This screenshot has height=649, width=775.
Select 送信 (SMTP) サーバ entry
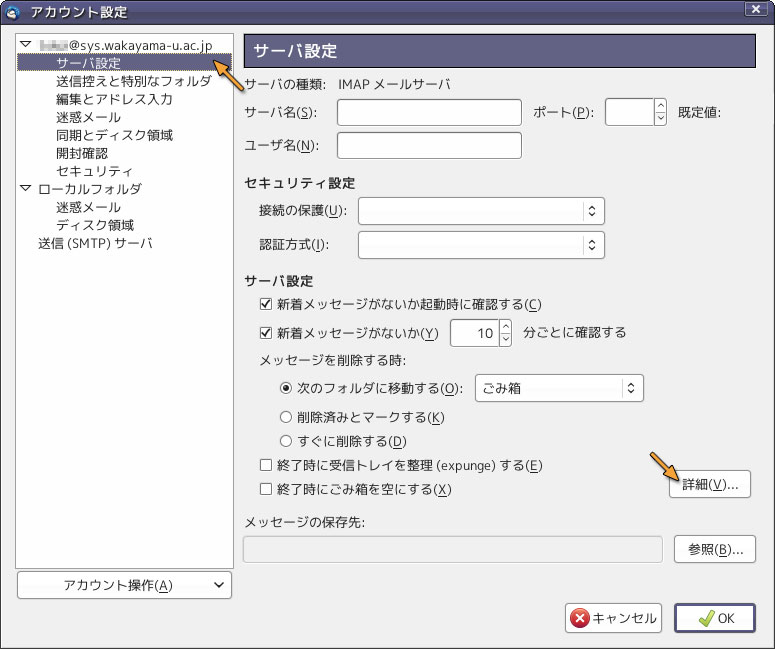[x=95, y=243]
